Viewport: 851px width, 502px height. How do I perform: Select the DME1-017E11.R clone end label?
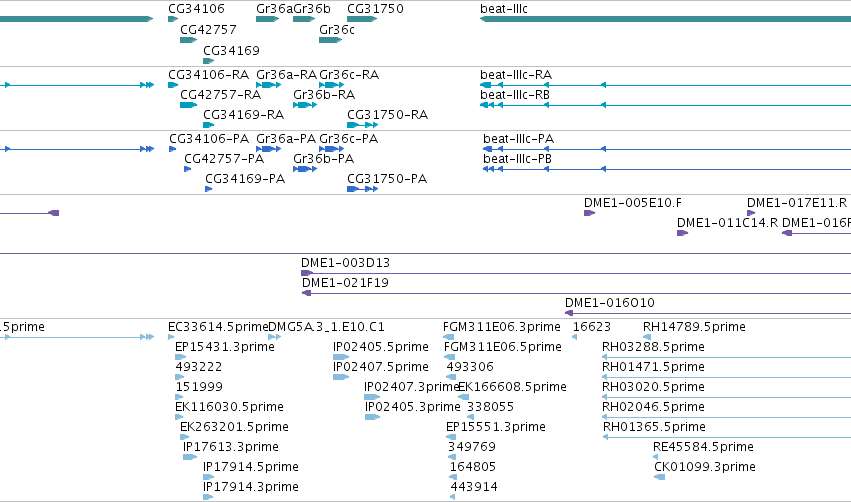point(797,202)
